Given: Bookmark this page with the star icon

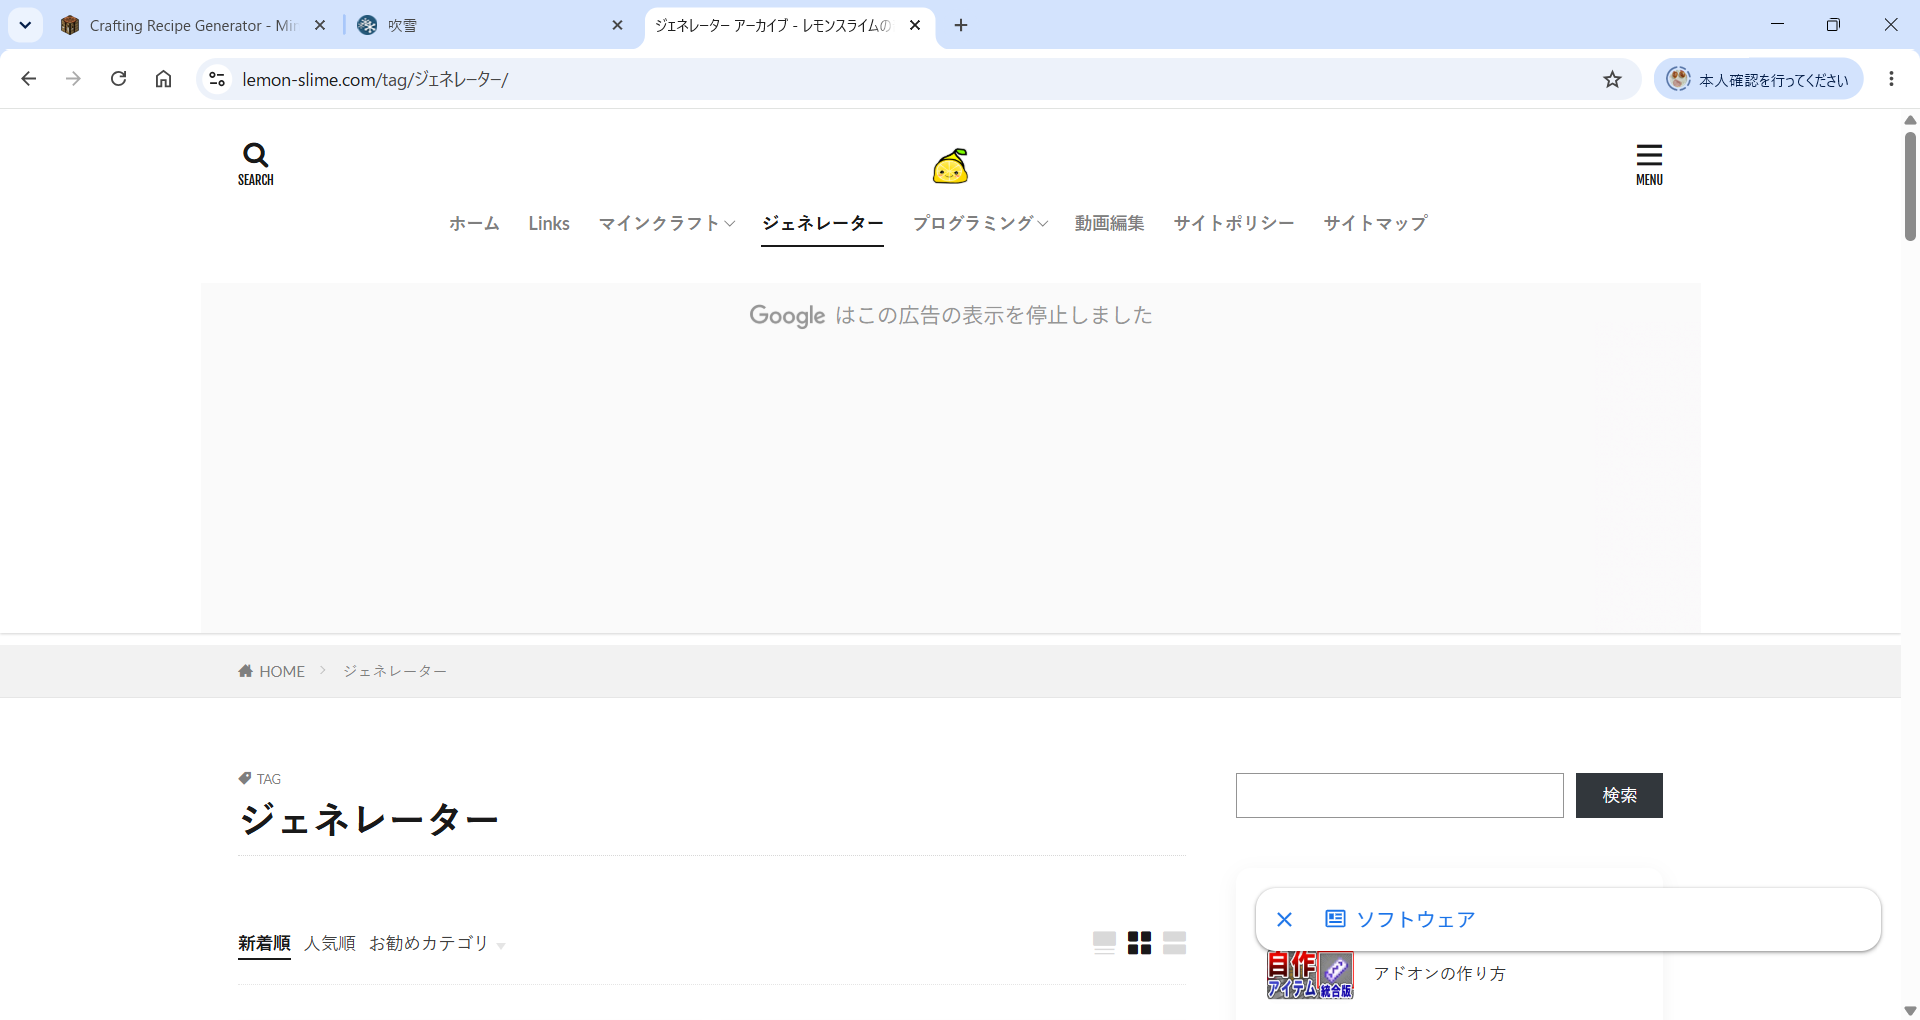Looking at the screenshot, I should (1612, 79).
